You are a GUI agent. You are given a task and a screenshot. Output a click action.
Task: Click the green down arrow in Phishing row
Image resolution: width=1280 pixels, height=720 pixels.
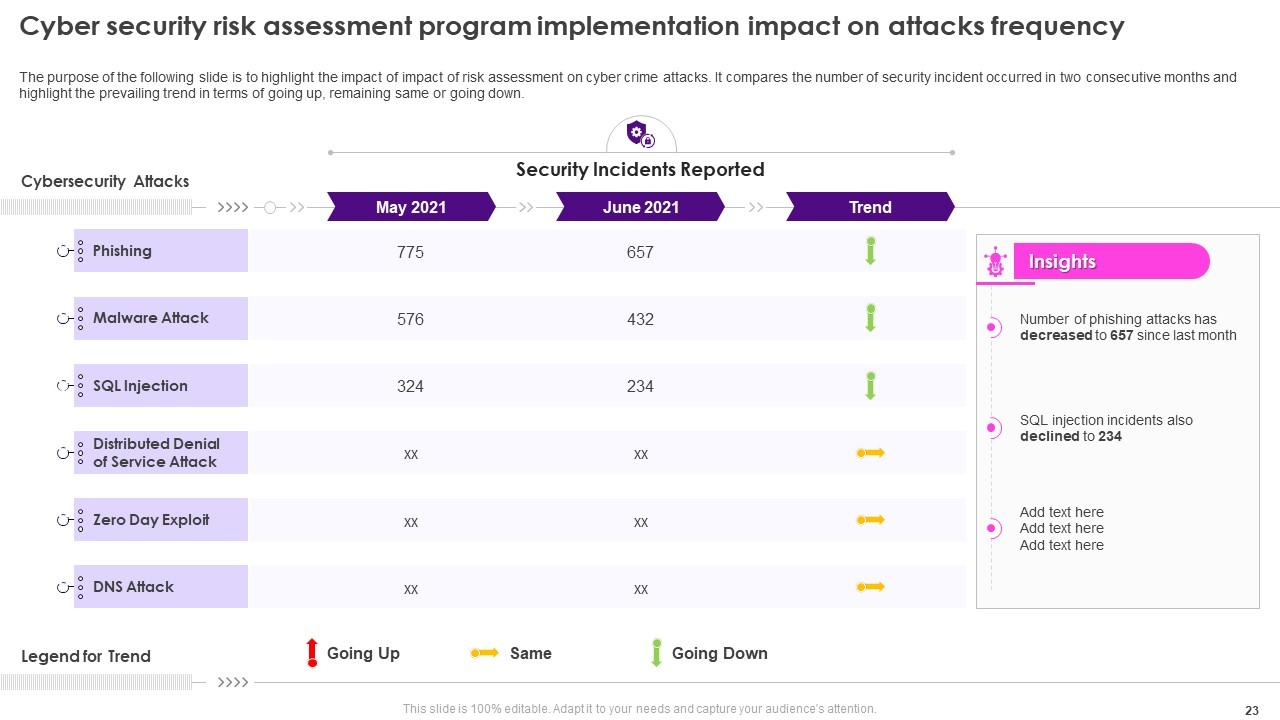coord(870,251)
